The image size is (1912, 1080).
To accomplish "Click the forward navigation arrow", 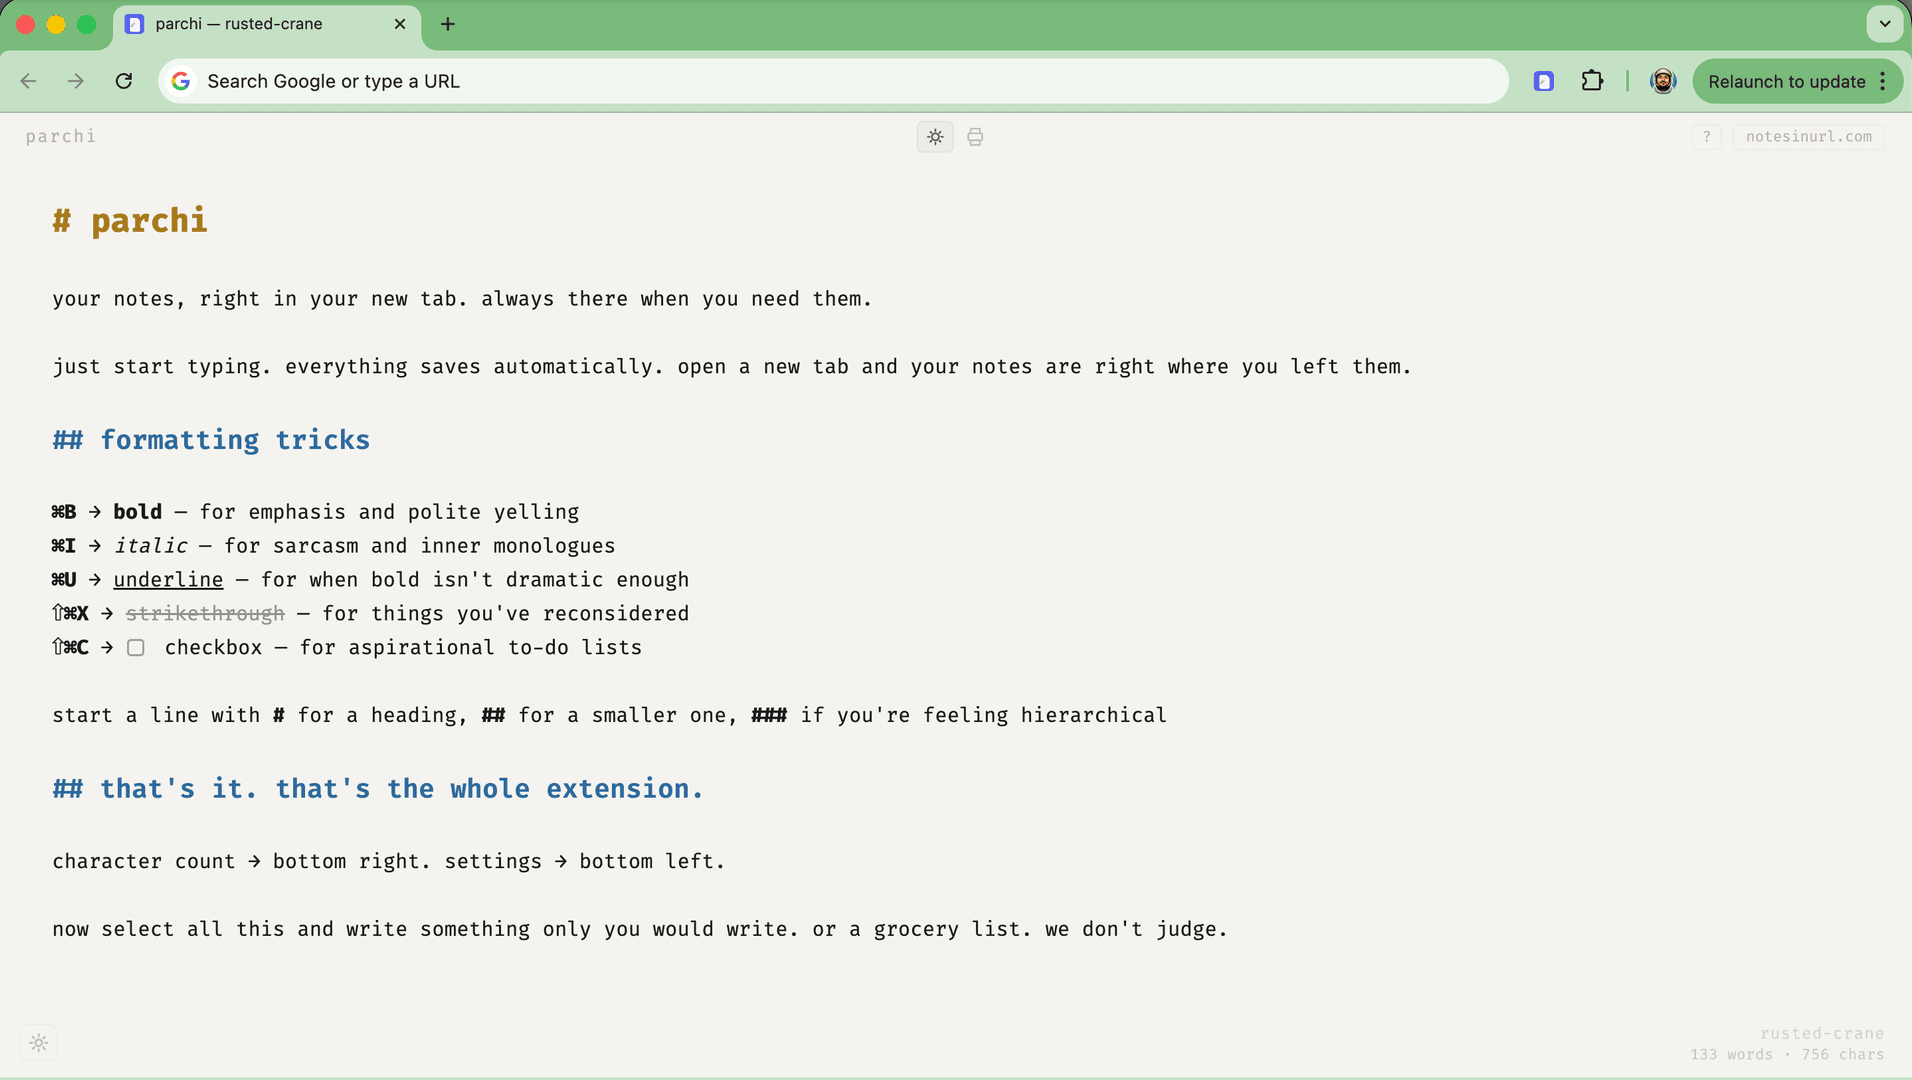I will (x=75, y=81).
